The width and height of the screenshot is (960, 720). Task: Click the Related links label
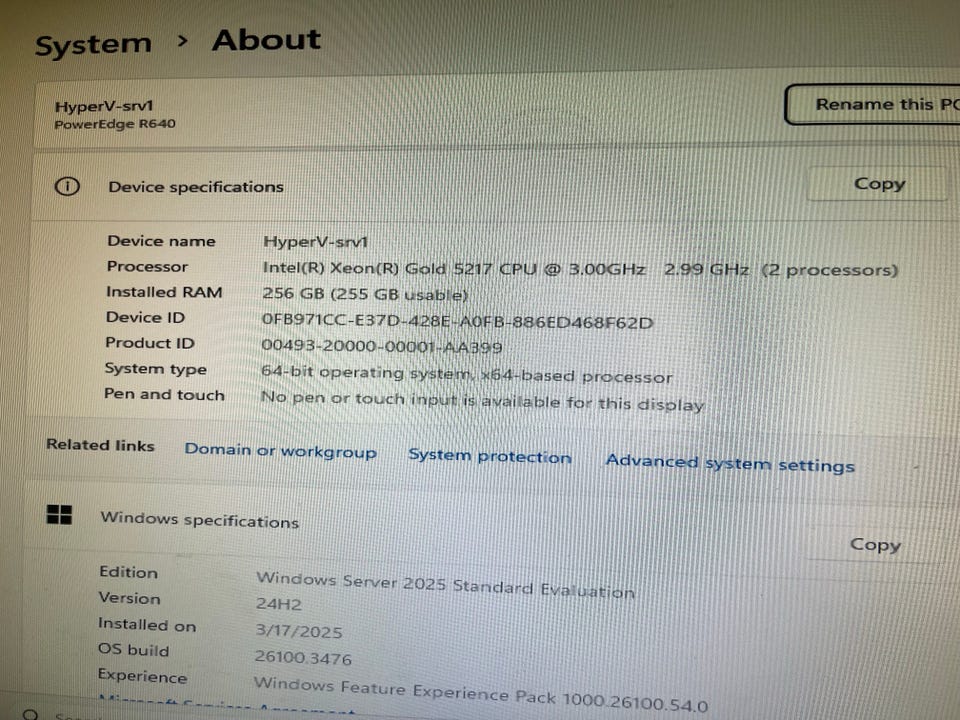pos(100,445)
